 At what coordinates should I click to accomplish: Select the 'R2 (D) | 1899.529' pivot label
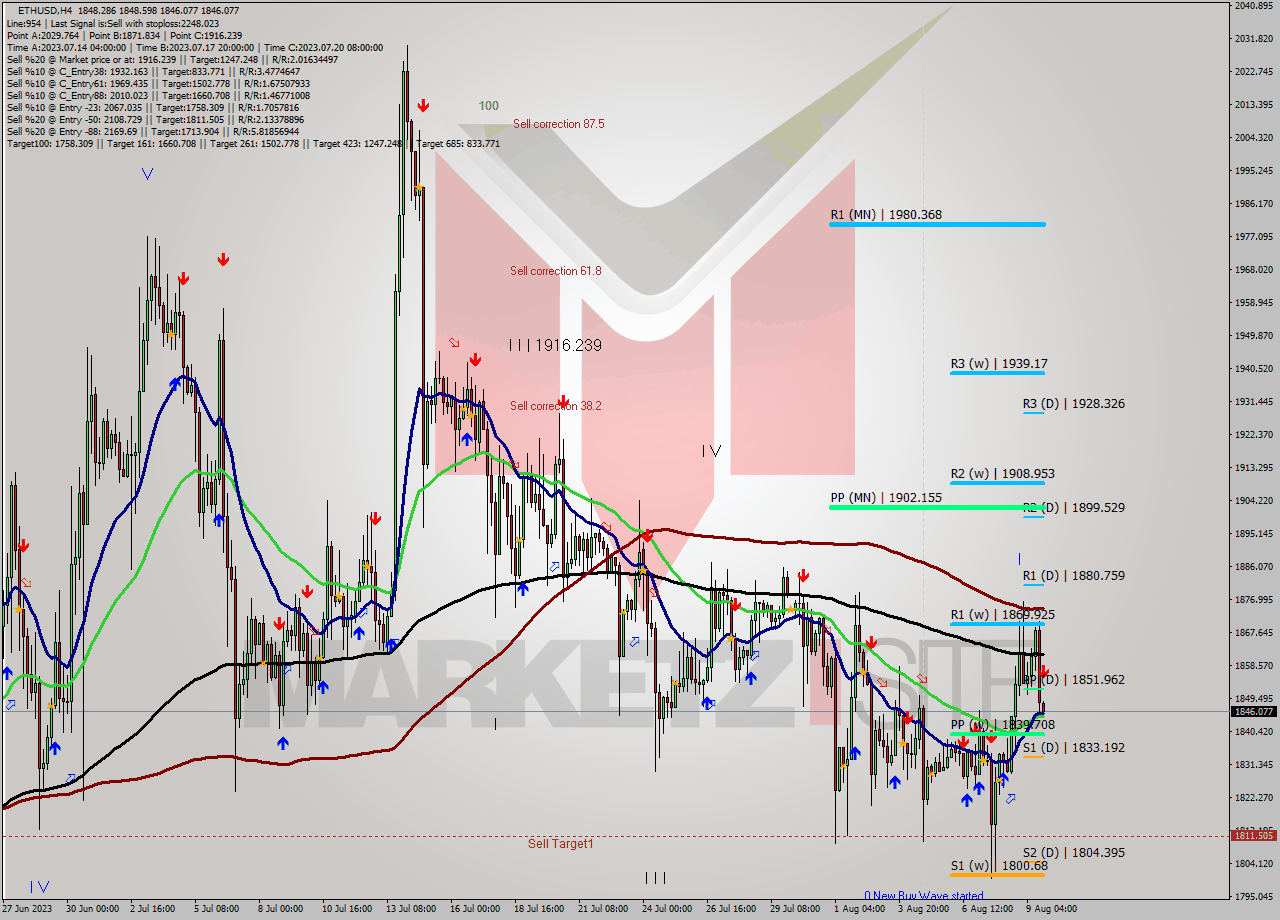click(x=1073, y=508)
